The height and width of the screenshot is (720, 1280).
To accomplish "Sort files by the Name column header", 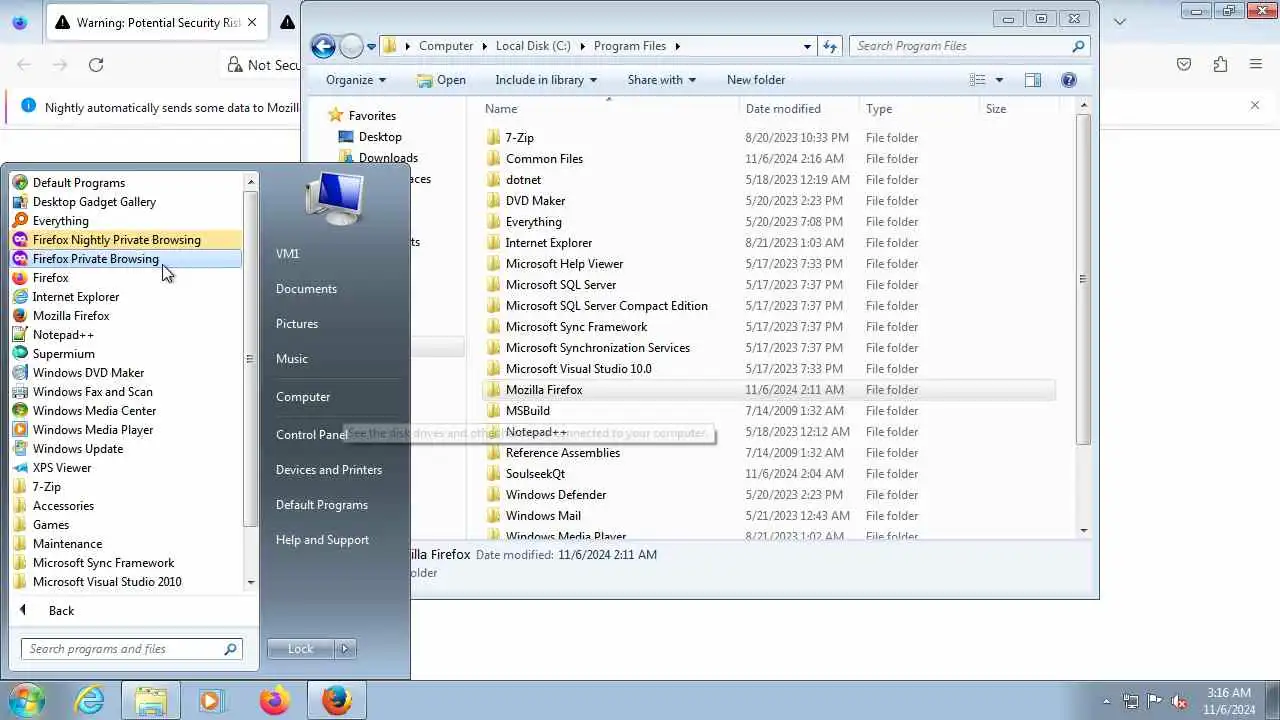I will pyautogui.click(x=609, y=109).
